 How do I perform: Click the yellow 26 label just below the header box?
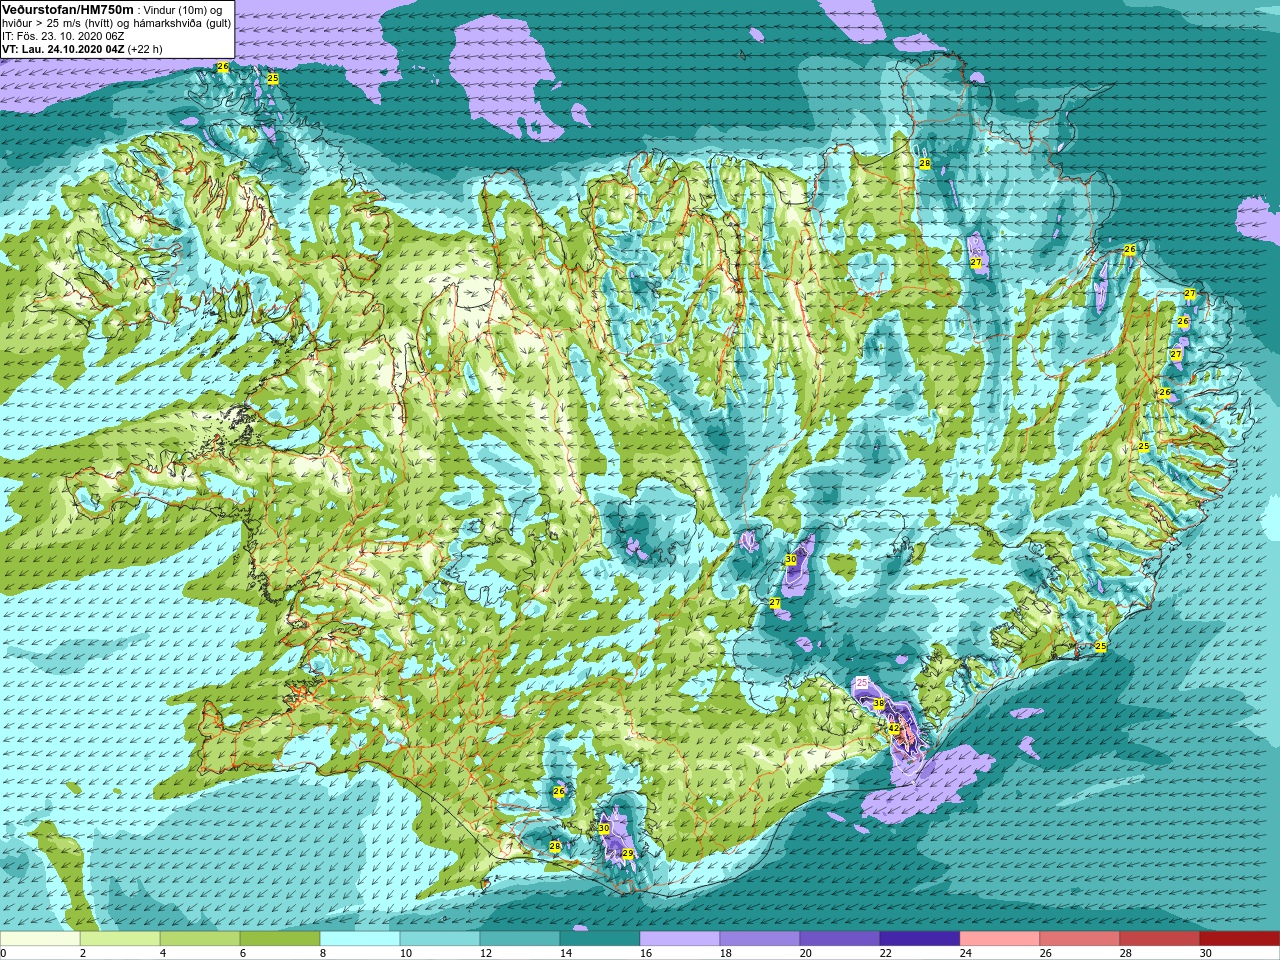point(223,67)
